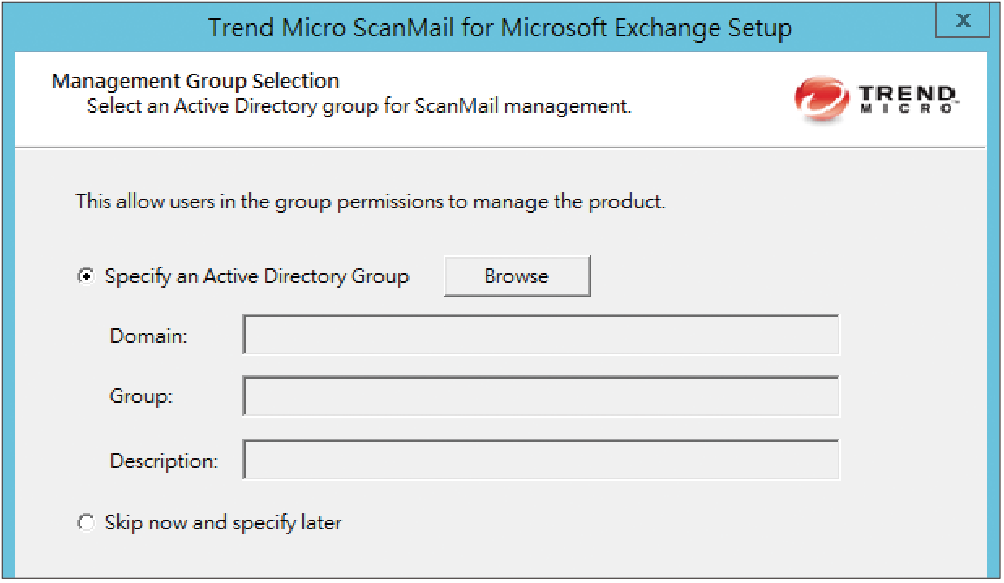
Task: Click the 'Description:' field label
Action: (x=164, y=461)
